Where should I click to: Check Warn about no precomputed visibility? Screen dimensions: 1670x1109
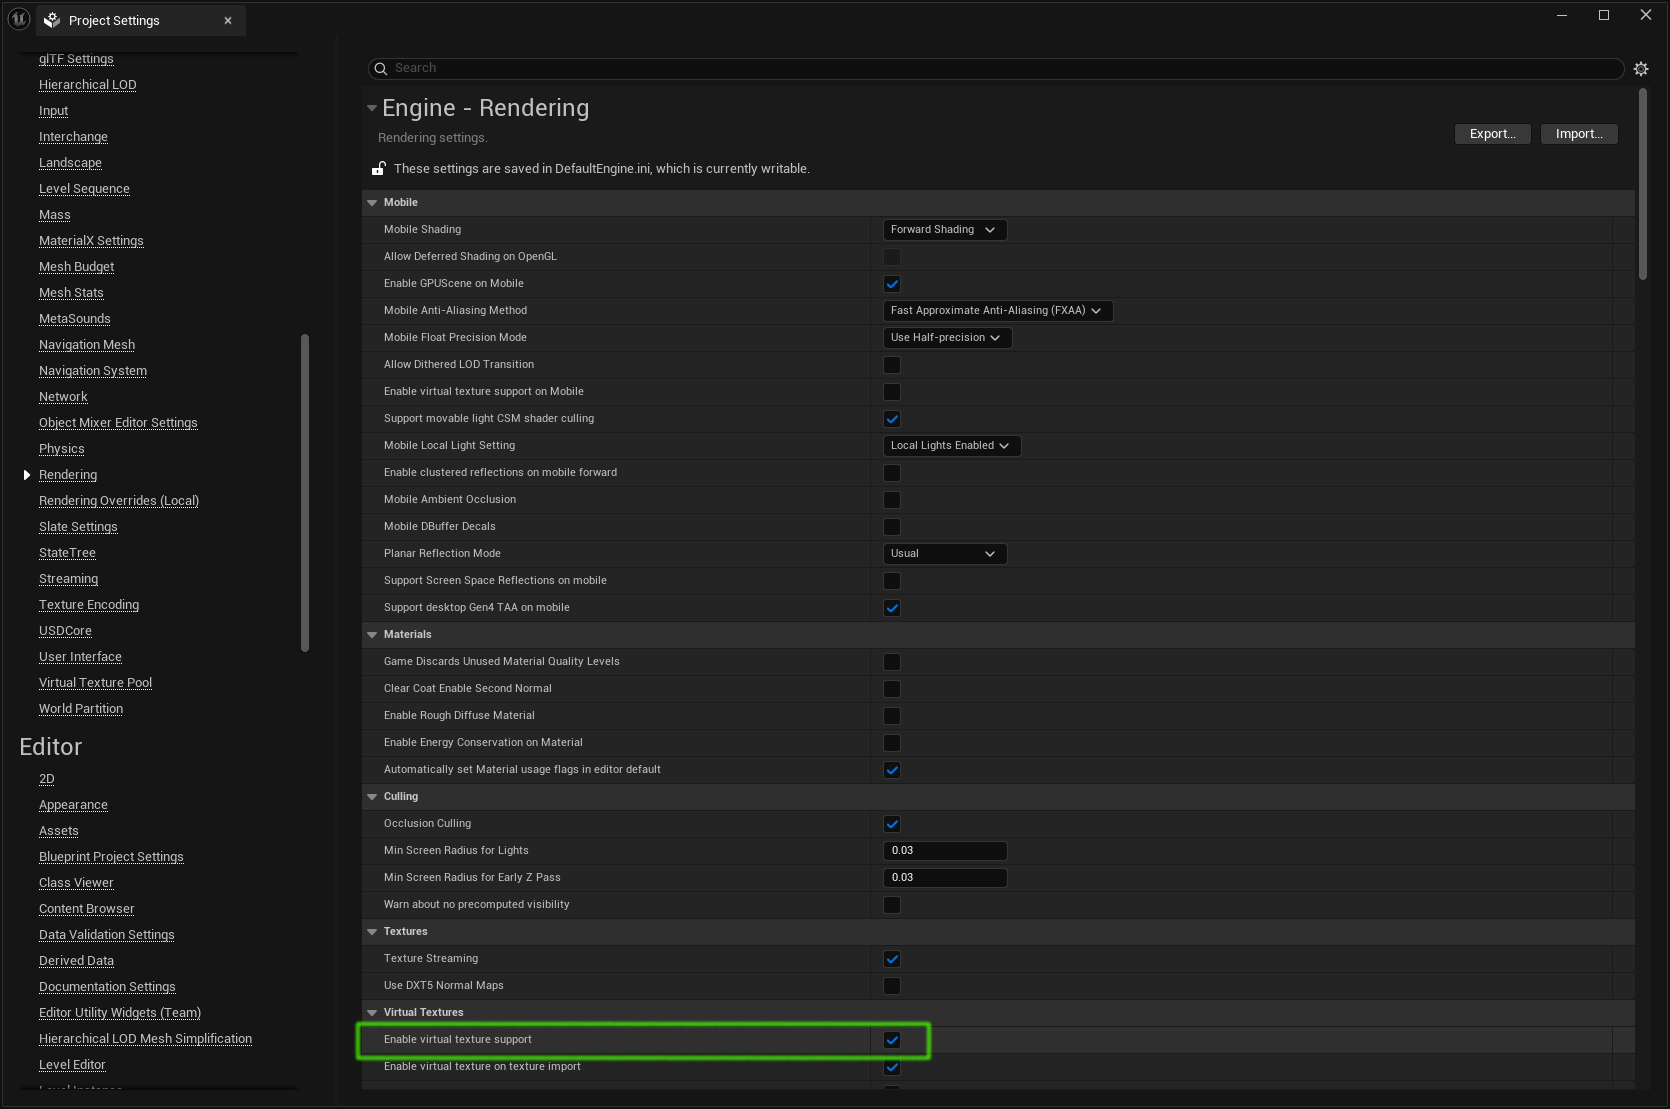(x=892, y=905)
